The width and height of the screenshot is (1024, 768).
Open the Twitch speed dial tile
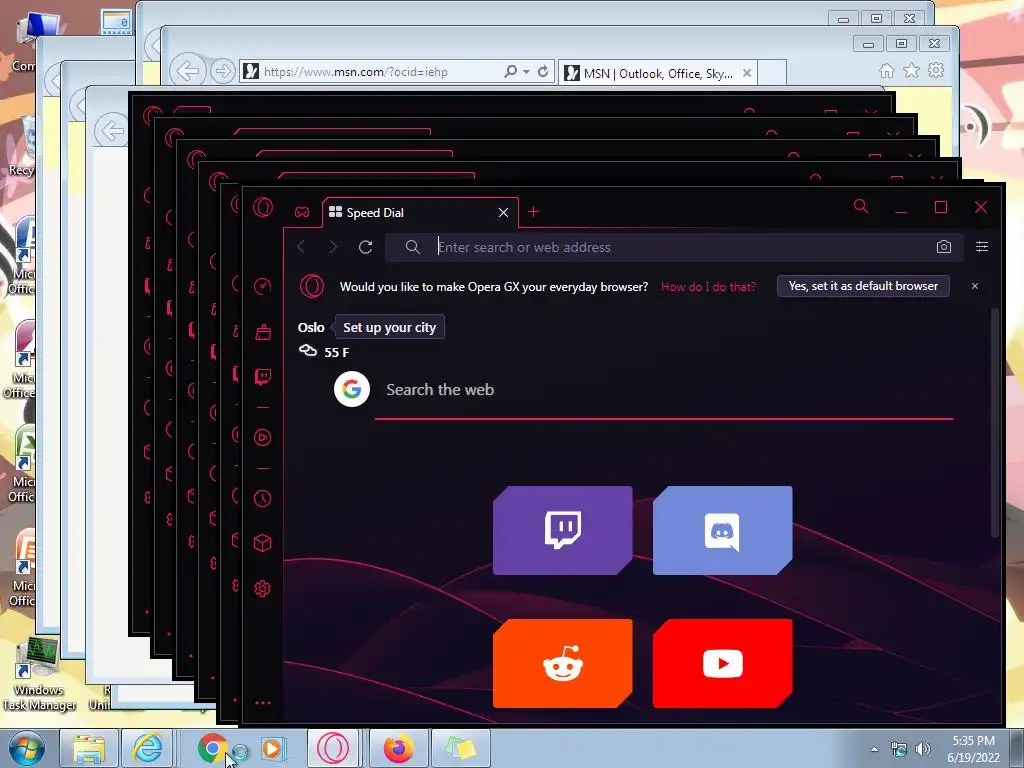coord(562,530)
